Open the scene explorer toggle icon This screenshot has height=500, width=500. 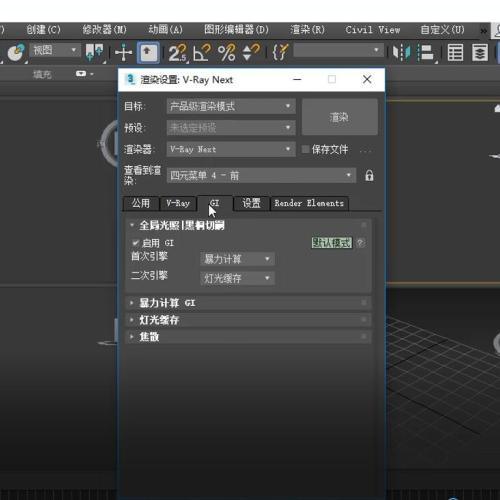tap(455, 53)
